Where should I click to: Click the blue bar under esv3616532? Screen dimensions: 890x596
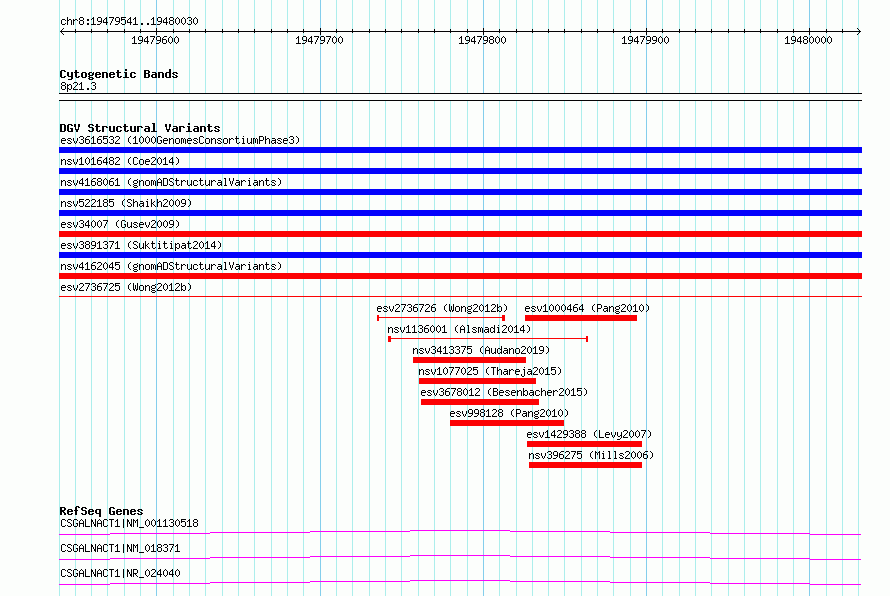[x=460, y=150]
